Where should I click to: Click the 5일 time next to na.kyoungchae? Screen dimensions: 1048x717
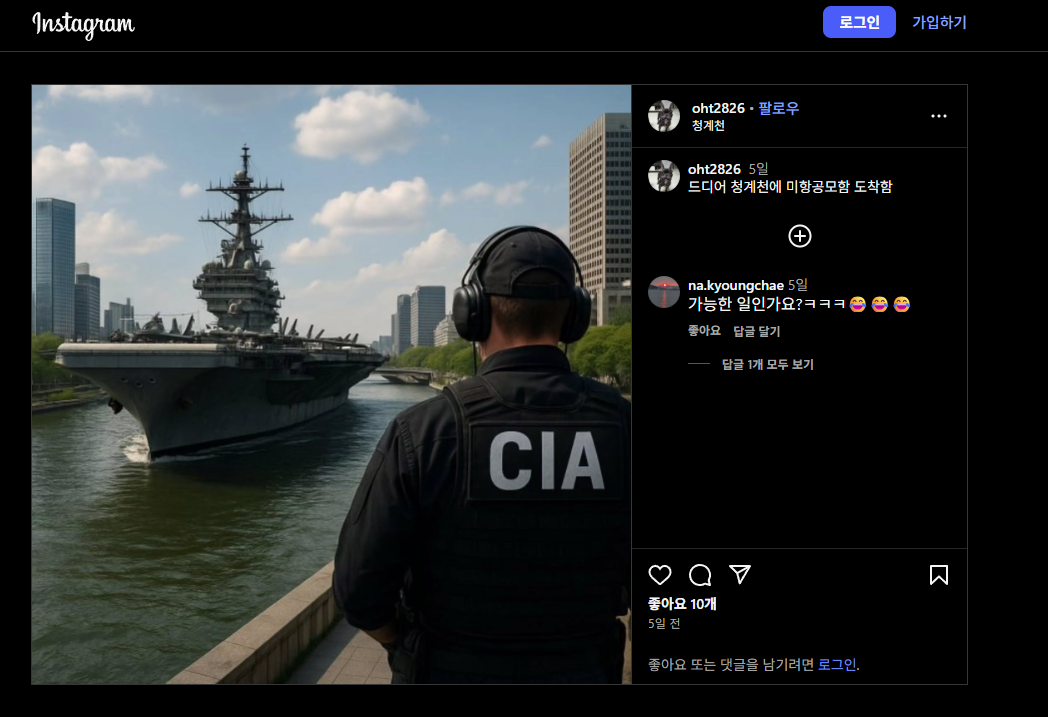pyautogui.click(x=797, y=285)
